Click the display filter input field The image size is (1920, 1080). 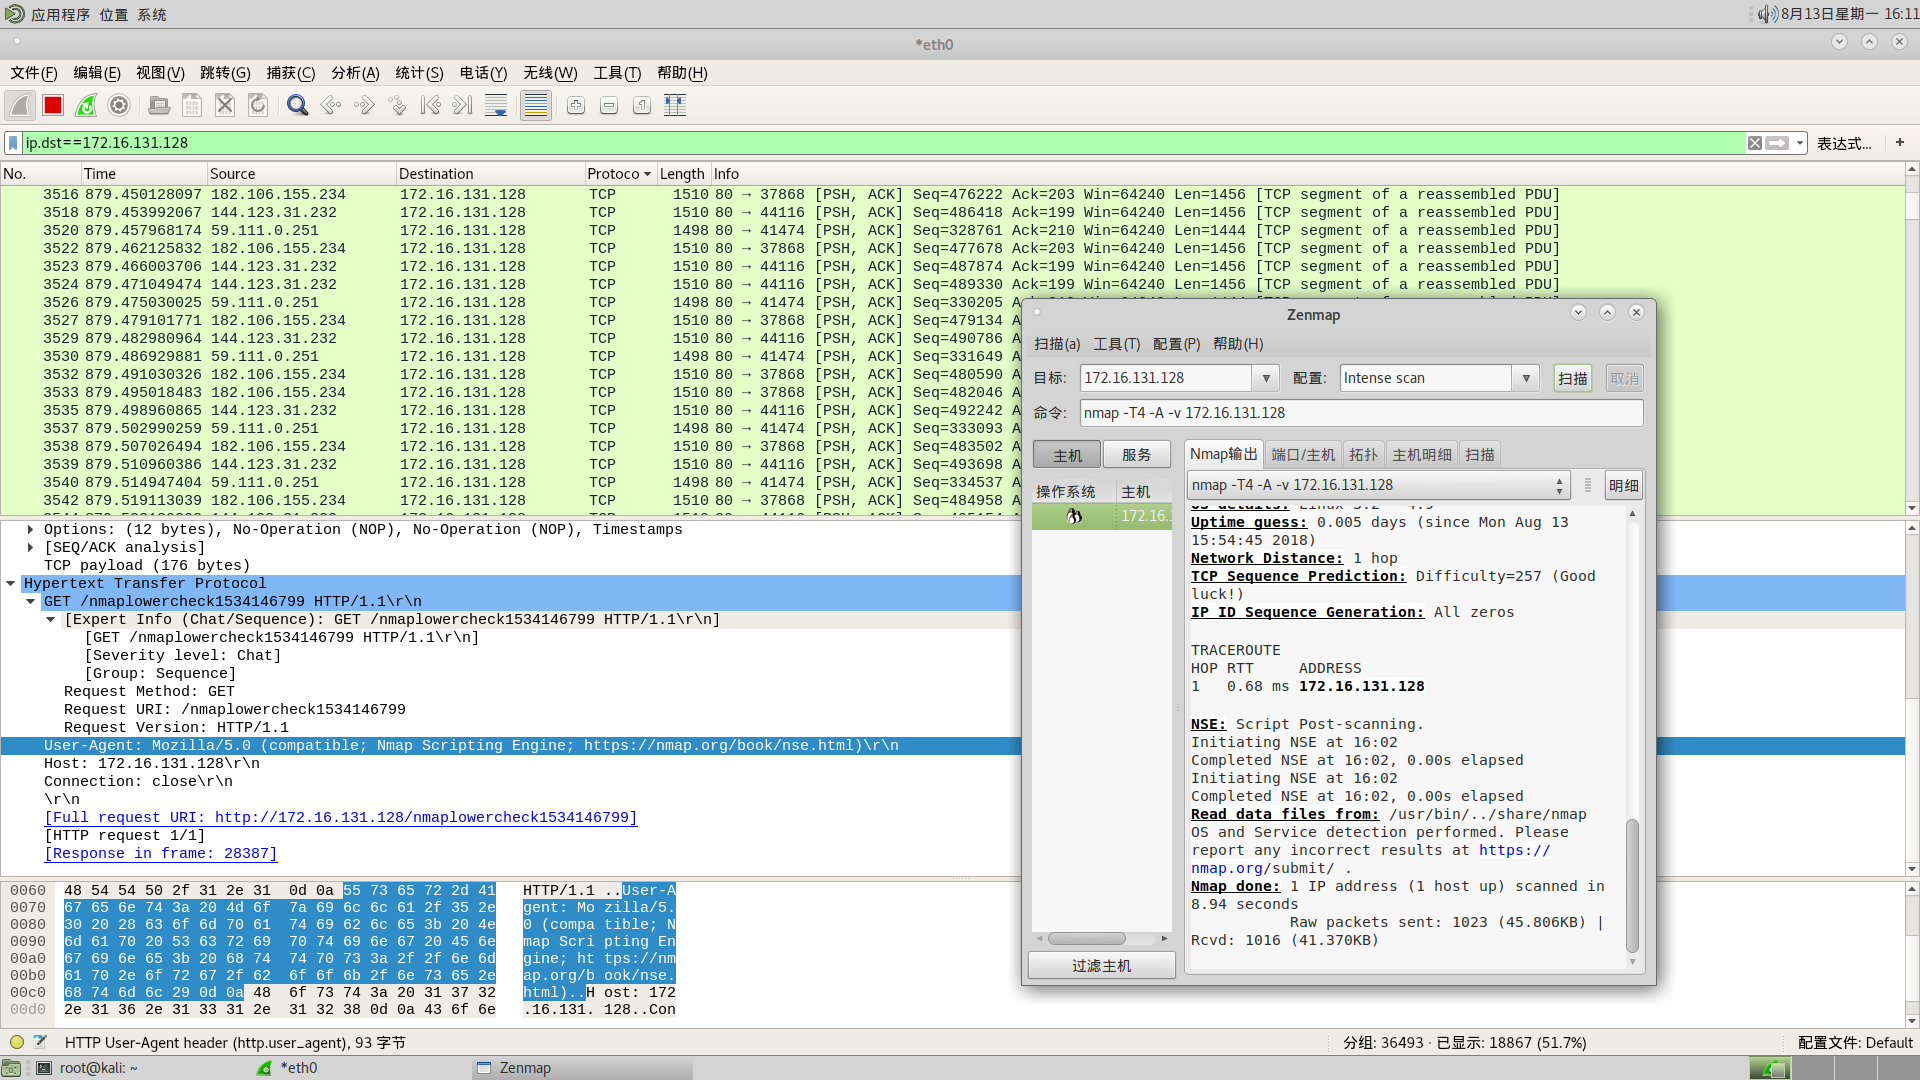coord(884,143)
